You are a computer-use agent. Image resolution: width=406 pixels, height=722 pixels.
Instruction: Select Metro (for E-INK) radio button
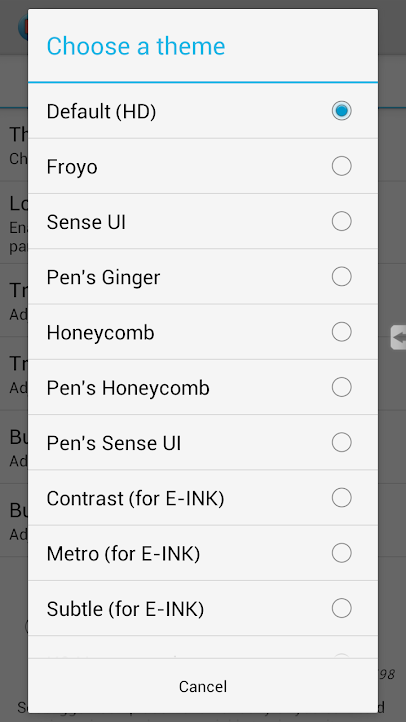(342, 553)
